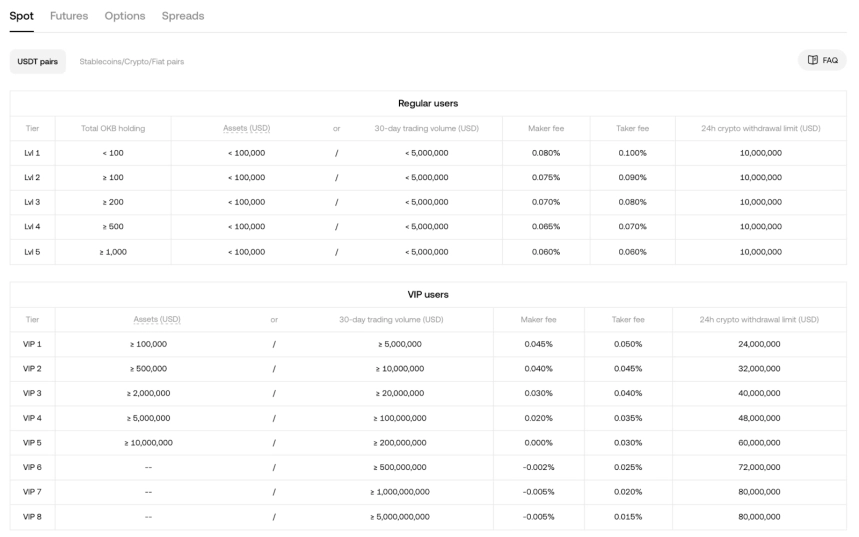
Task: Click Assets (USD) header in Regular users table
Action: (246, 128)
